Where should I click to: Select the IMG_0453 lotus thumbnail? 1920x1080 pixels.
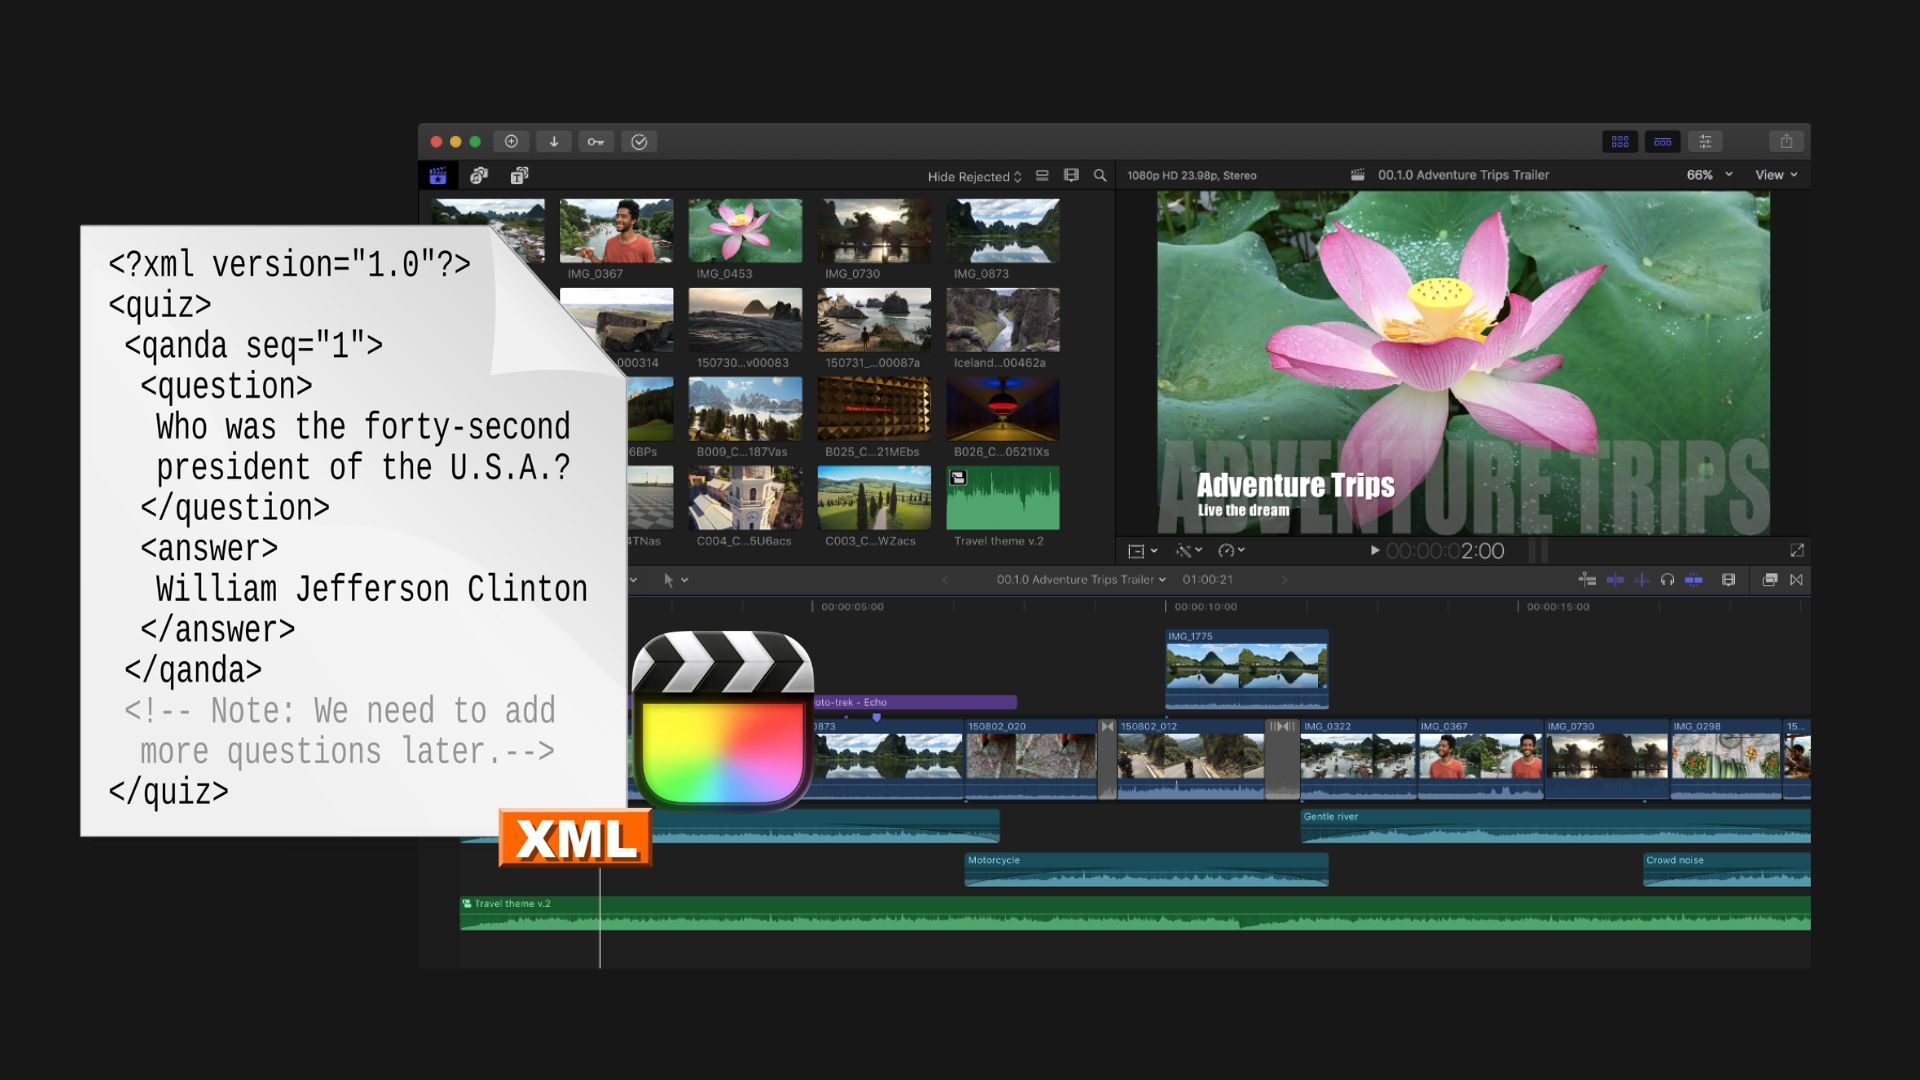point(745,231)
